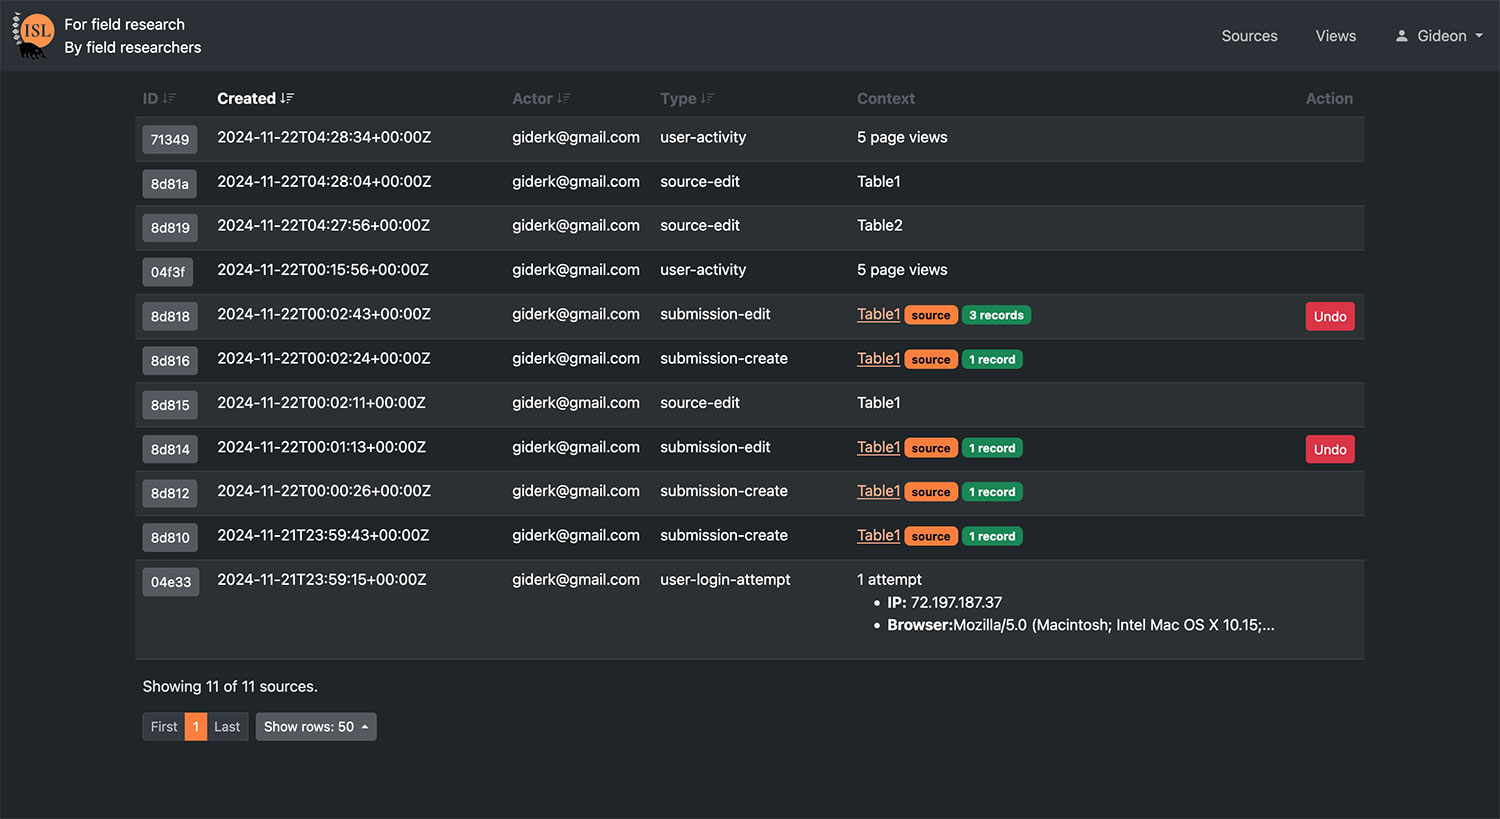This screenshot has width=1500, height=819.
Task: Click the Type column sort icon
Action: pyautogui.click(x=708, y=98)
